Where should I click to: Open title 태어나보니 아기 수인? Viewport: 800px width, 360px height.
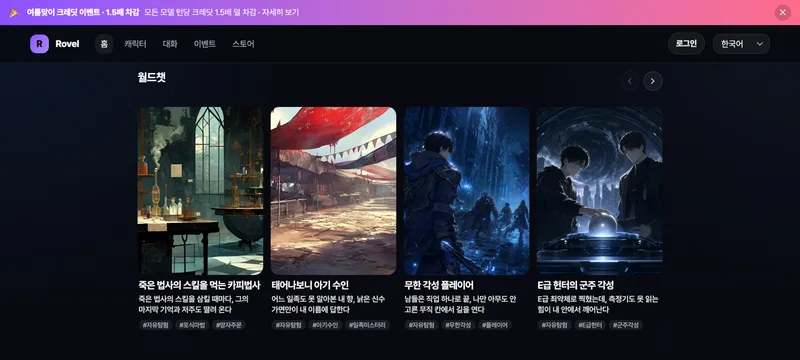tap(310, 285)
